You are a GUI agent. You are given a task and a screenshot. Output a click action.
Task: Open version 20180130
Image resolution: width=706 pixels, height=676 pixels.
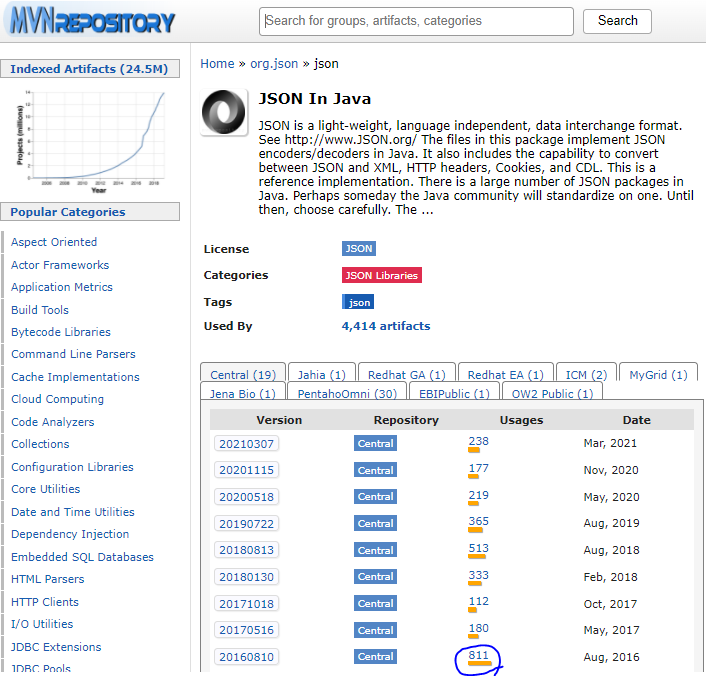tap(246, 577)
